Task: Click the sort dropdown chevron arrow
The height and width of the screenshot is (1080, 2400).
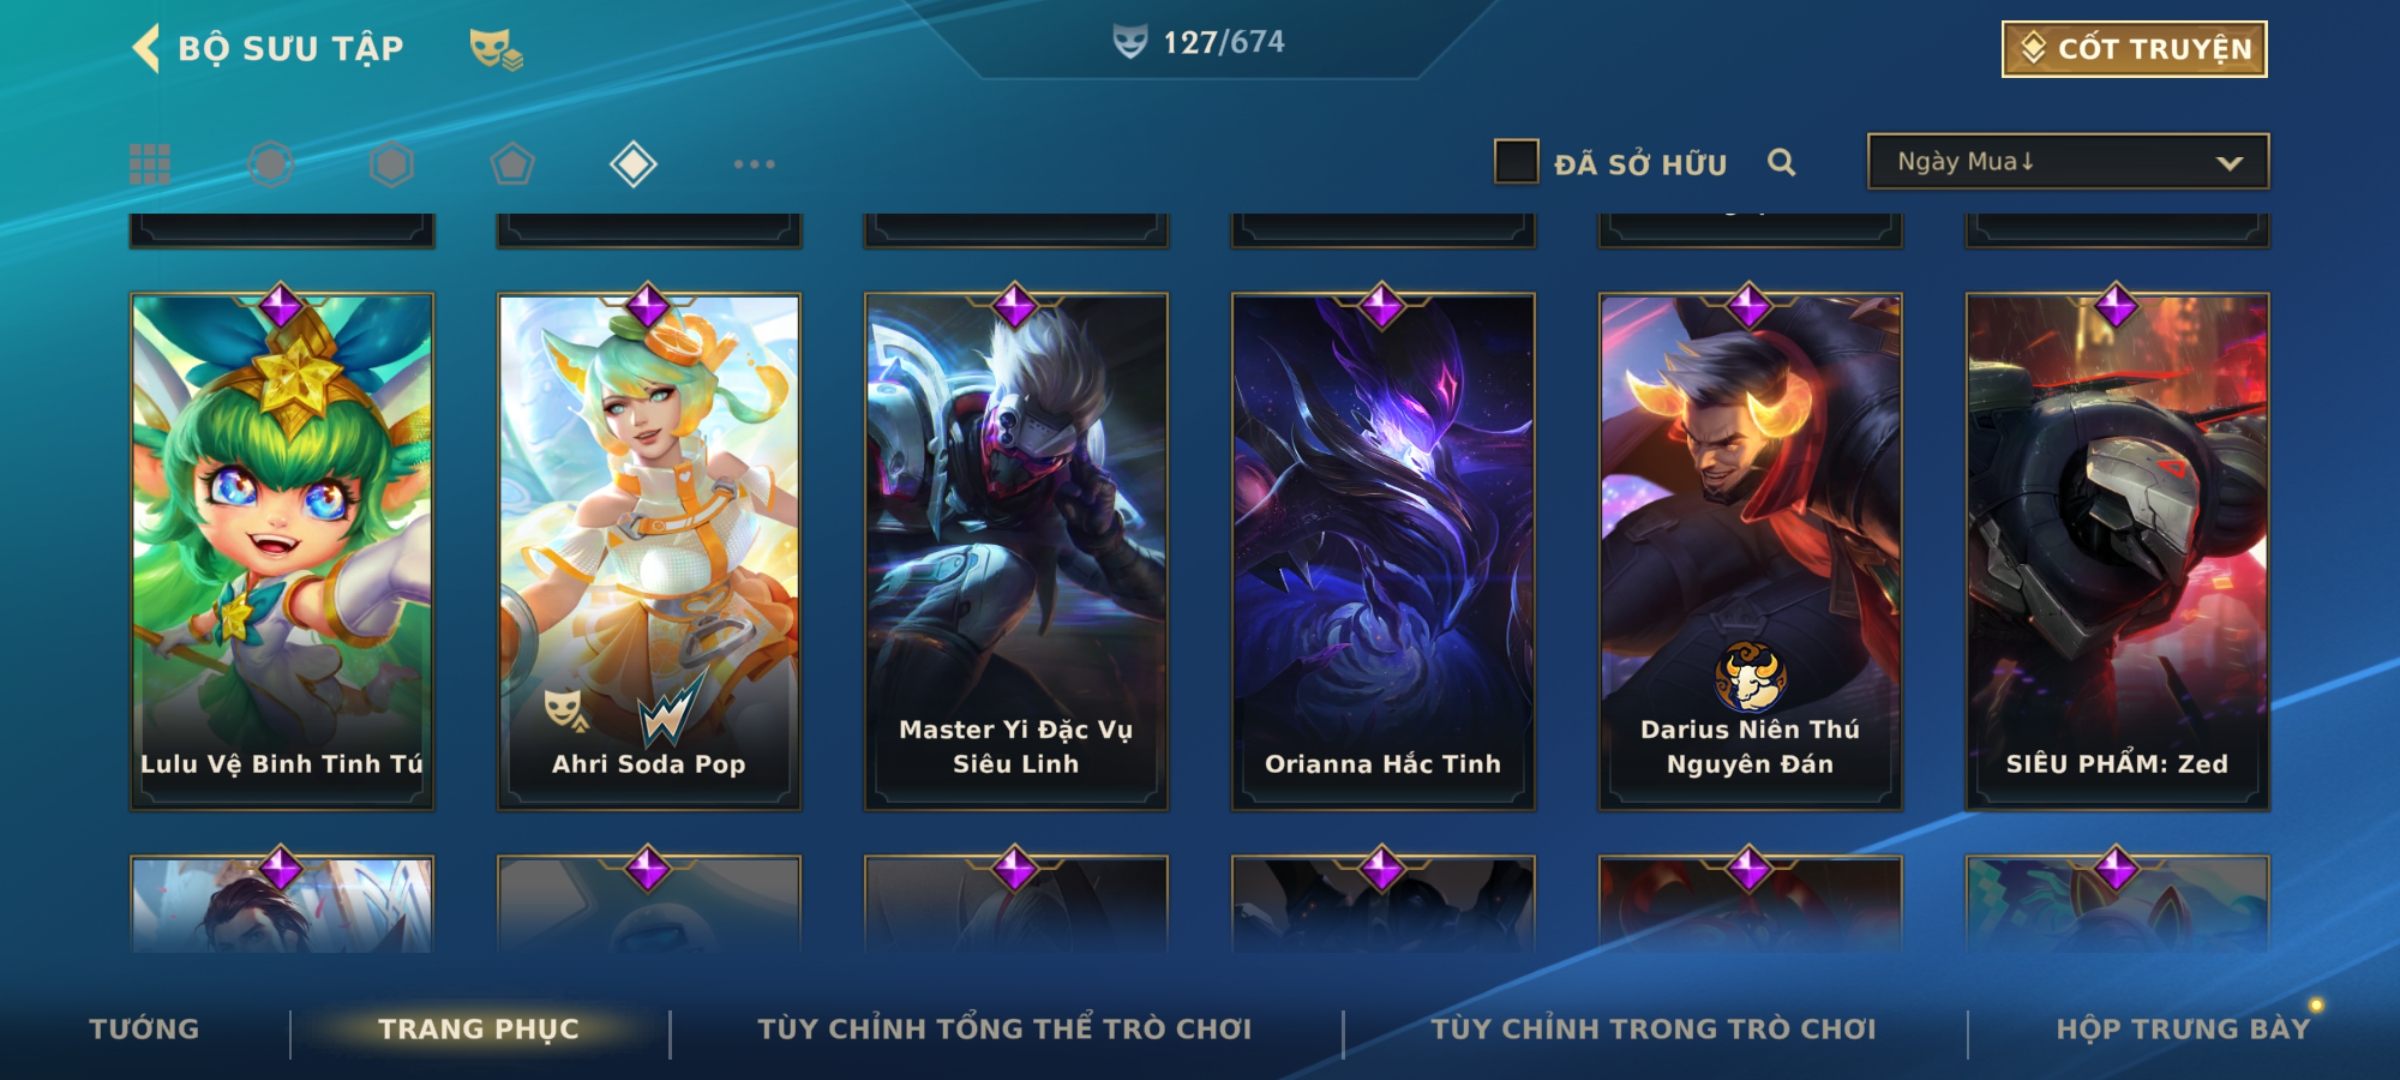Action: (2229, 163)
